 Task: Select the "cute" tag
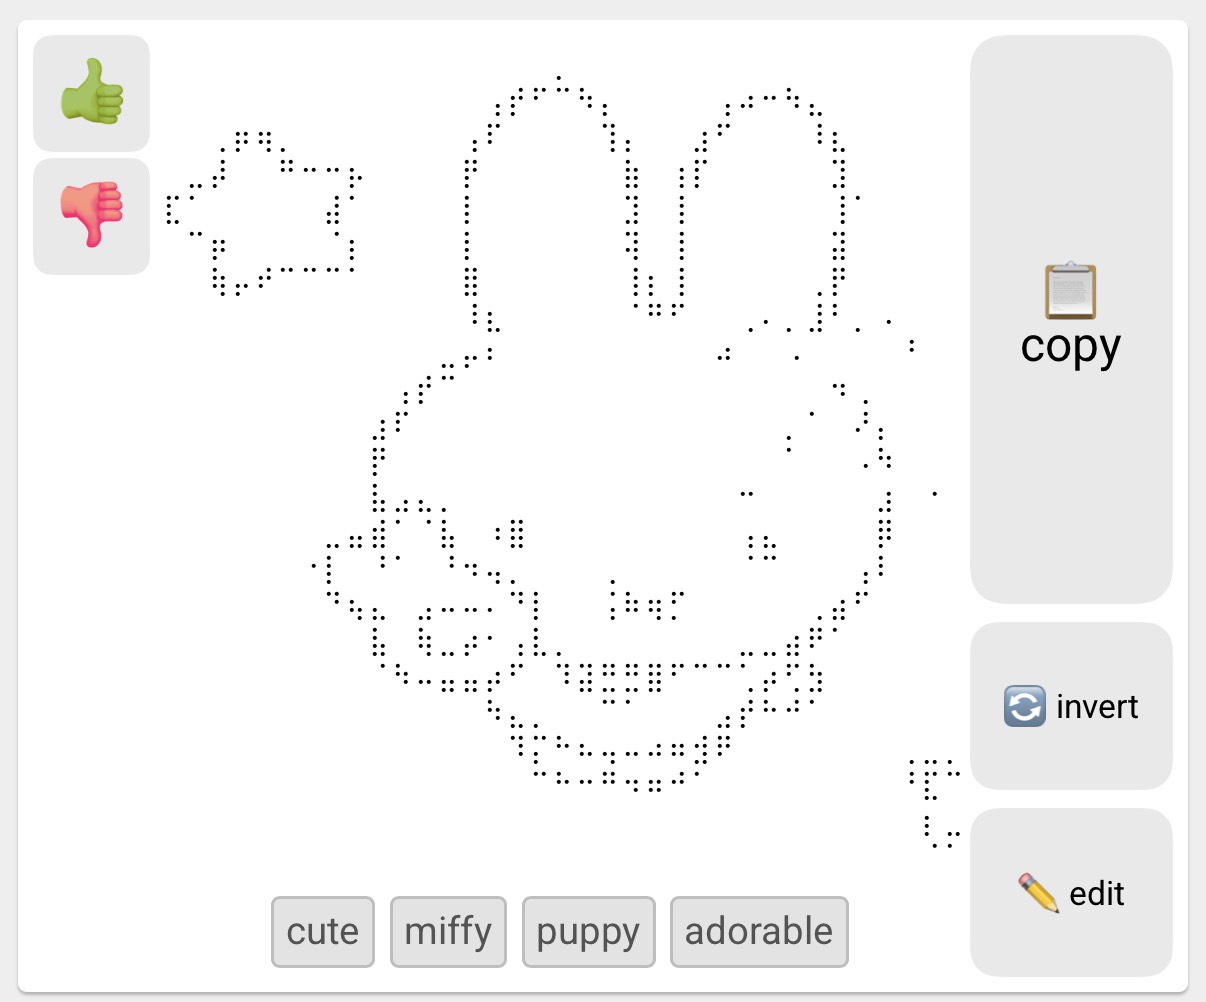[x=323, y=931]
